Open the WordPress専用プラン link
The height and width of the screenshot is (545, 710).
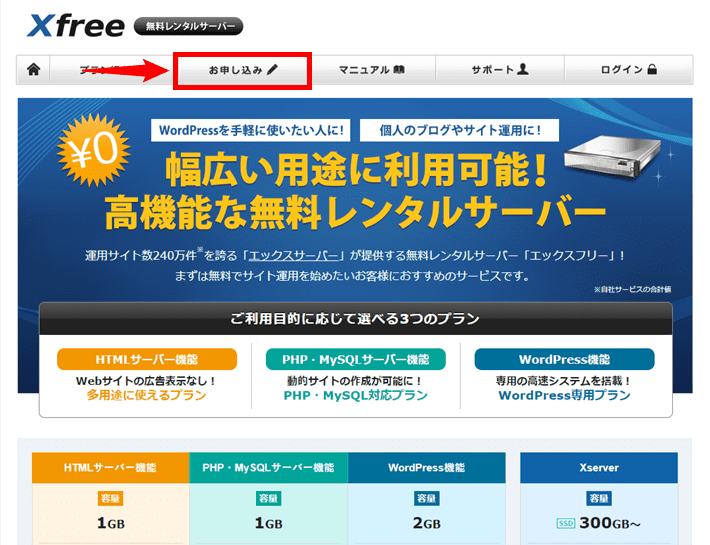coord(564,396)
